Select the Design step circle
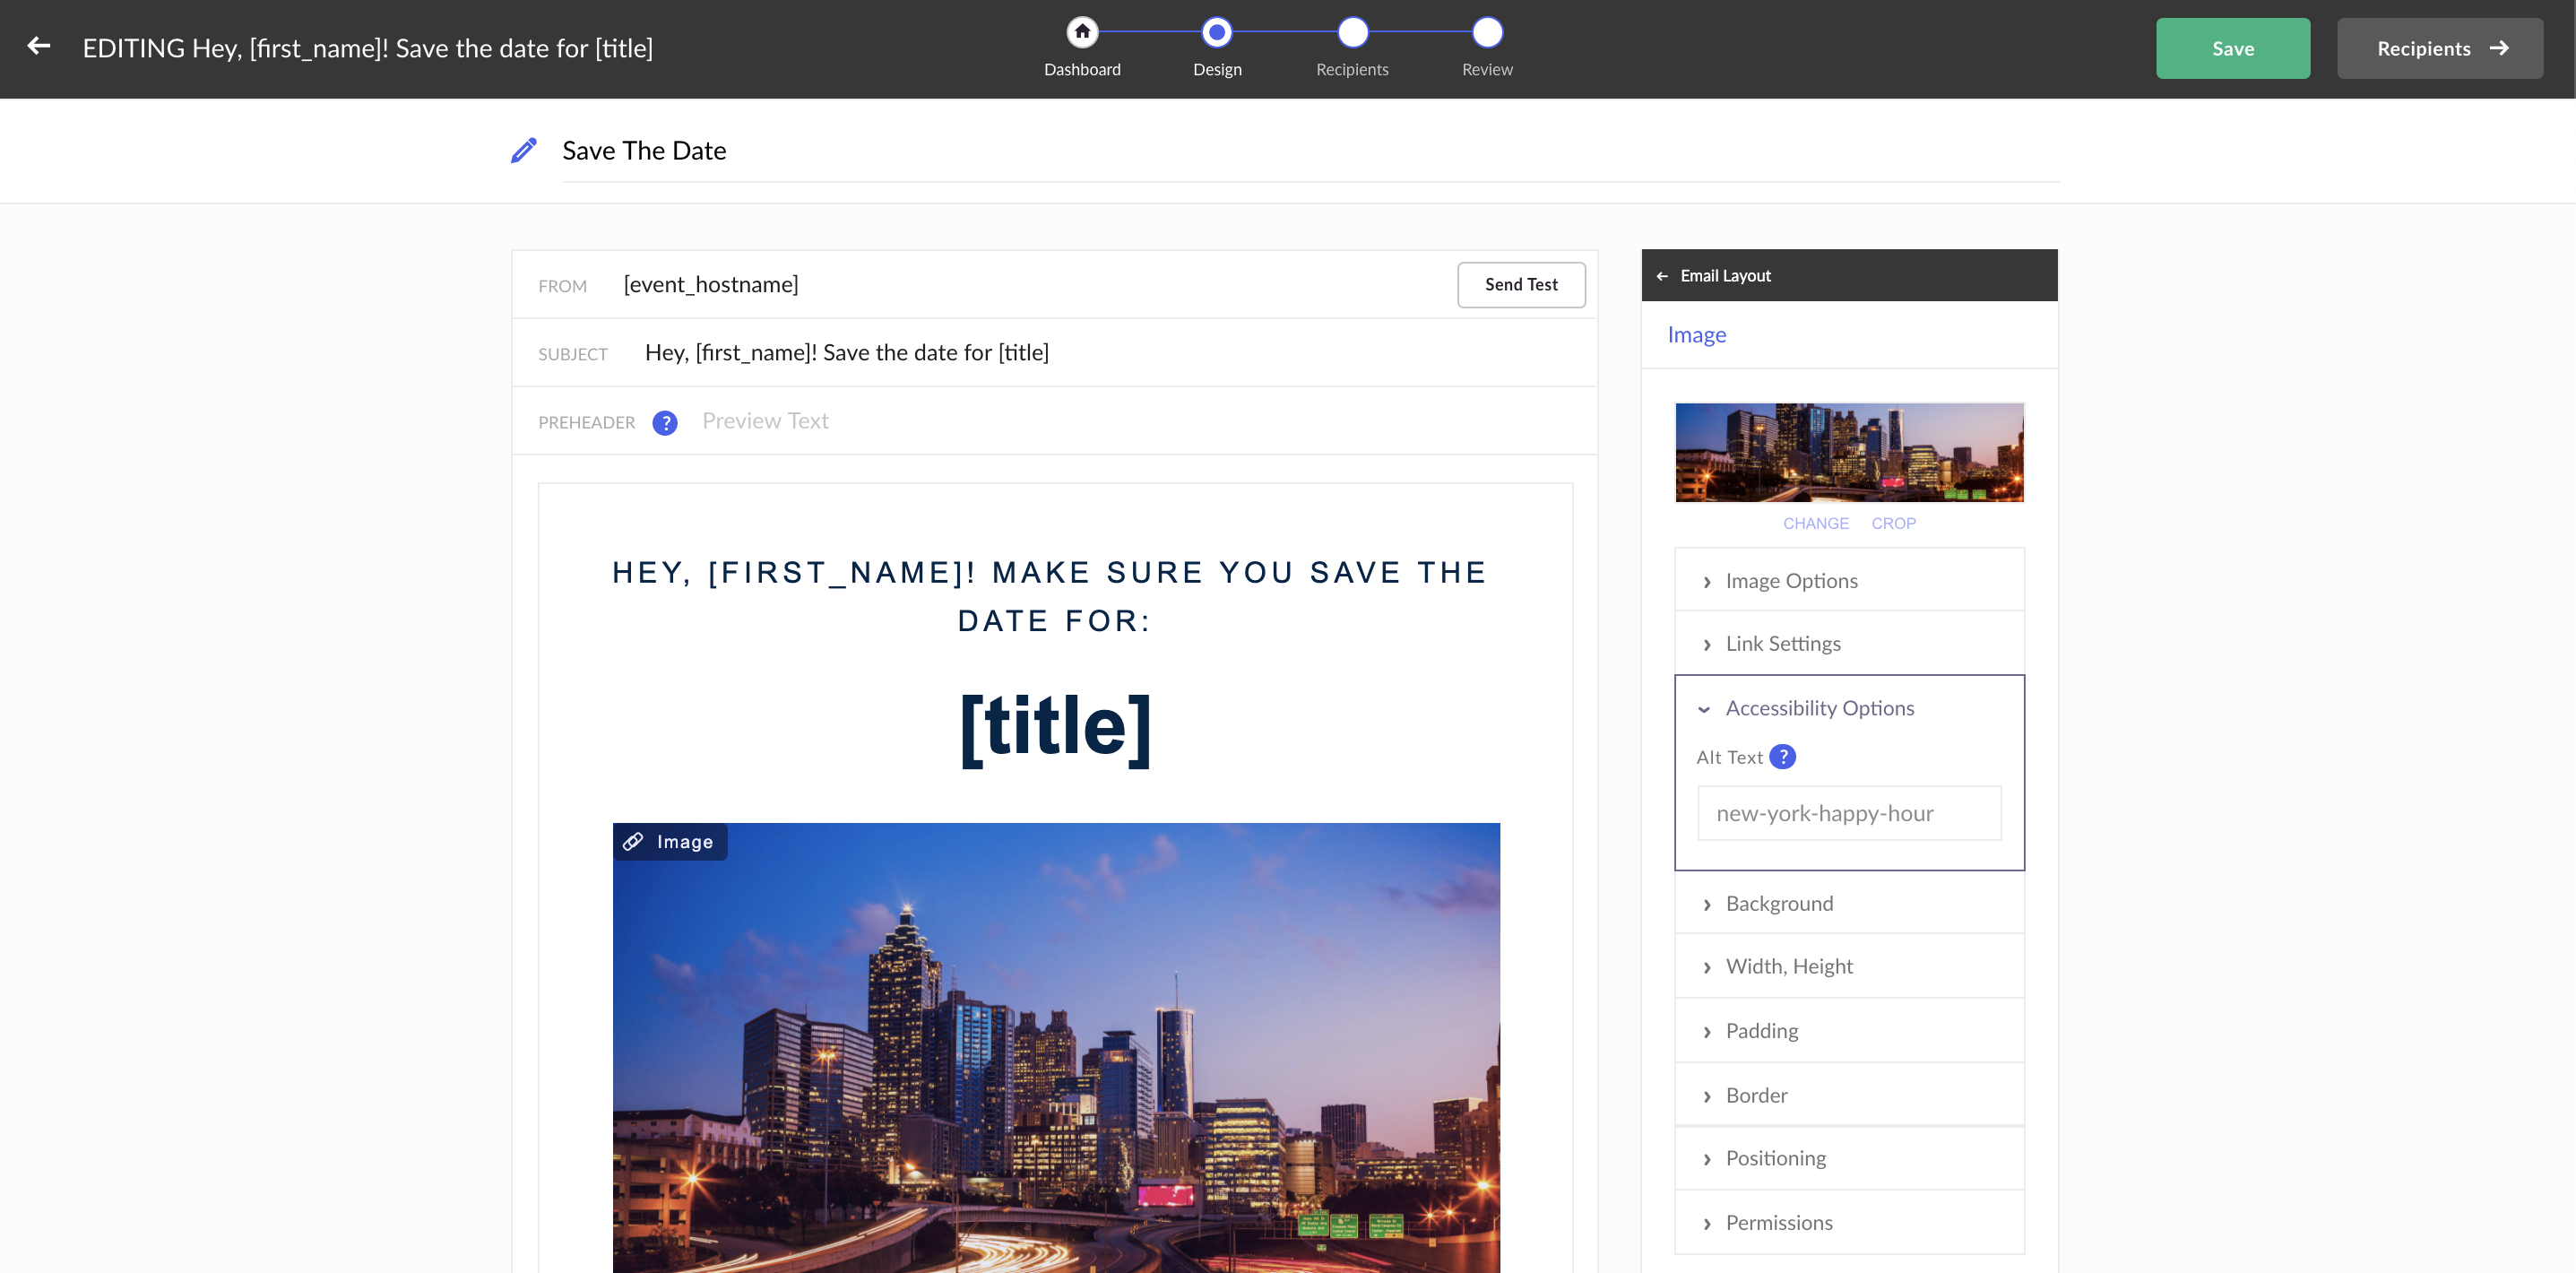Screen dimensions: 2576x1273 click(1217, 32)
